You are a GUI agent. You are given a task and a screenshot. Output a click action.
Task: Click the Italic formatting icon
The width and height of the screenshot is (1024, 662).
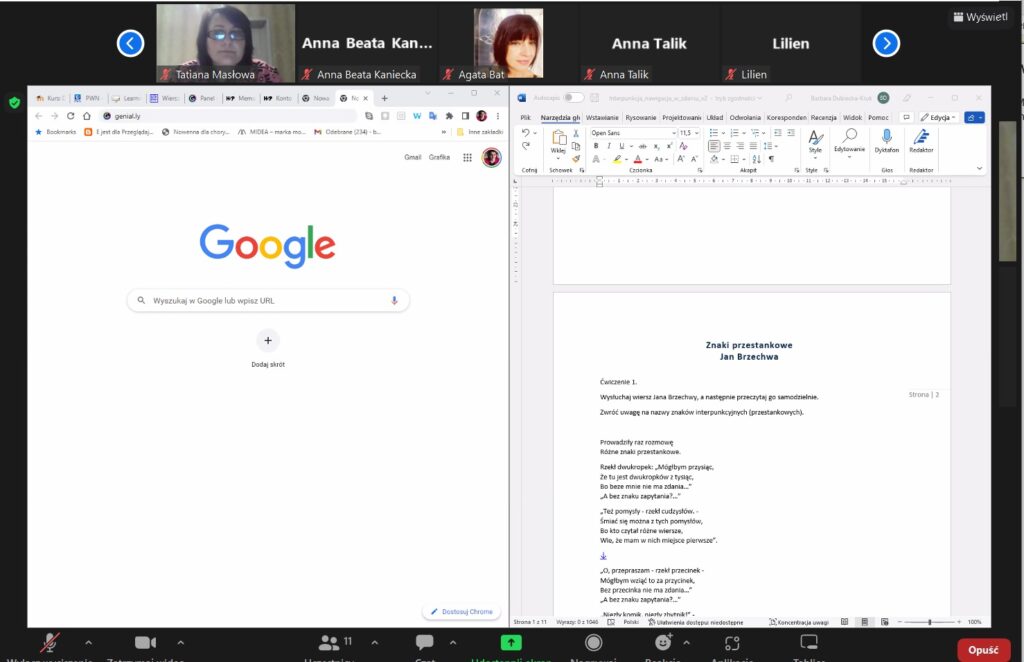(x=608, y=146)
